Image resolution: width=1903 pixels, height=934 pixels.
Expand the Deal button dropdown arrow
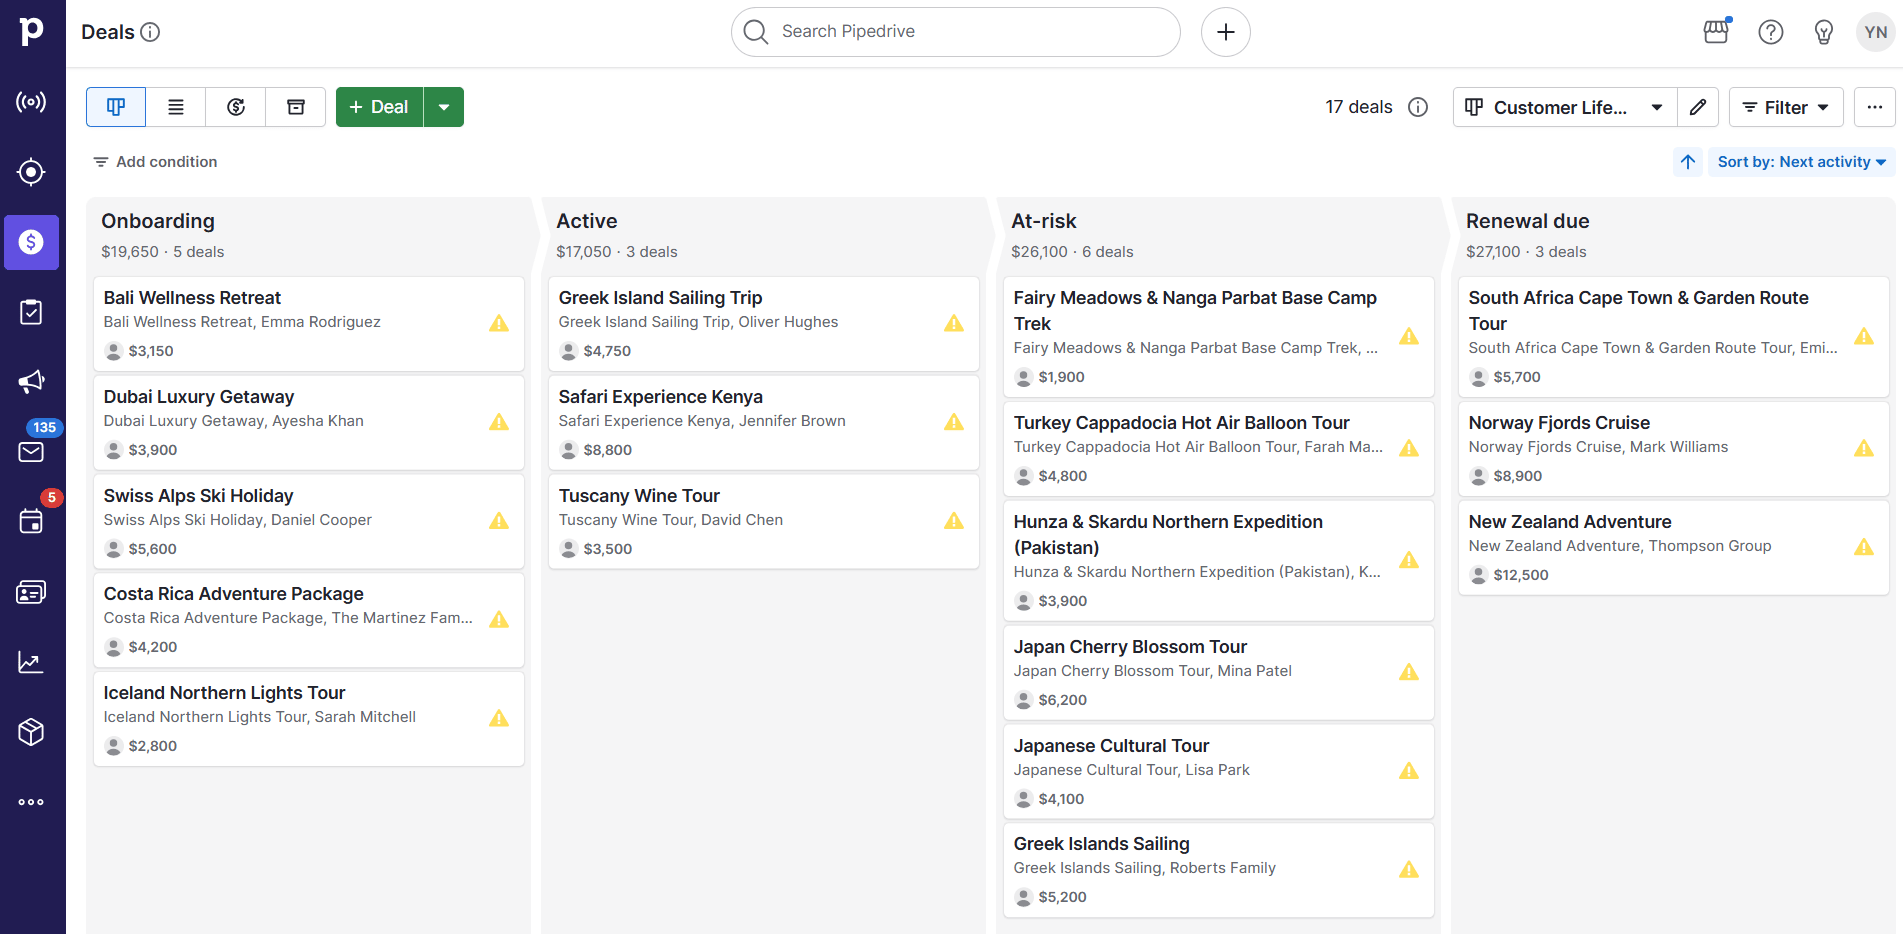click(444, 107)
